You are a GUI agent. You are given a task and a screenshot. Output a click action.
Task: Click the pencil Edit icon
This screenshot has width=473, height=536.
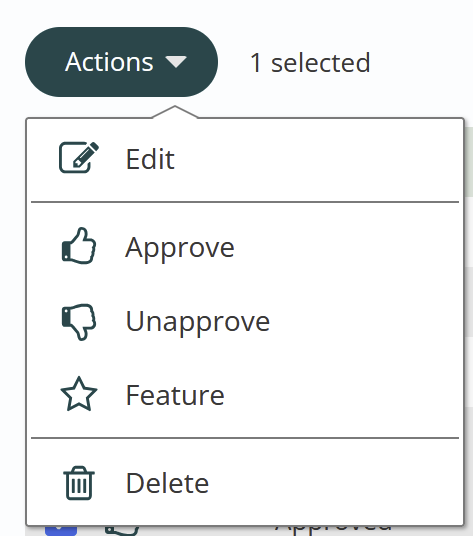coord(79,157)
